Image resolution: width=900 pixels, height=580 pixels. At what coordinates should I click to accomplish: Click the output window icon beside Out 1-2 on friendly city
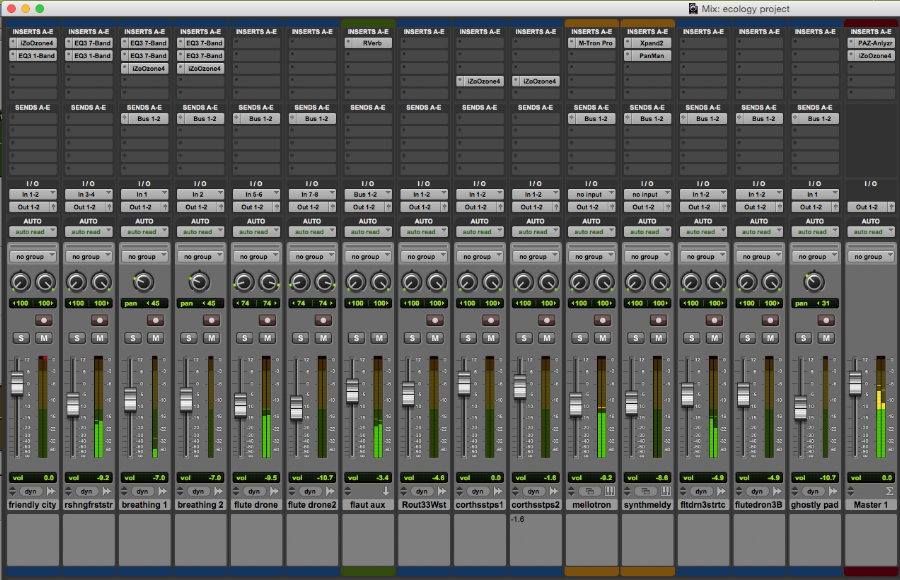[x=53, y=207]
